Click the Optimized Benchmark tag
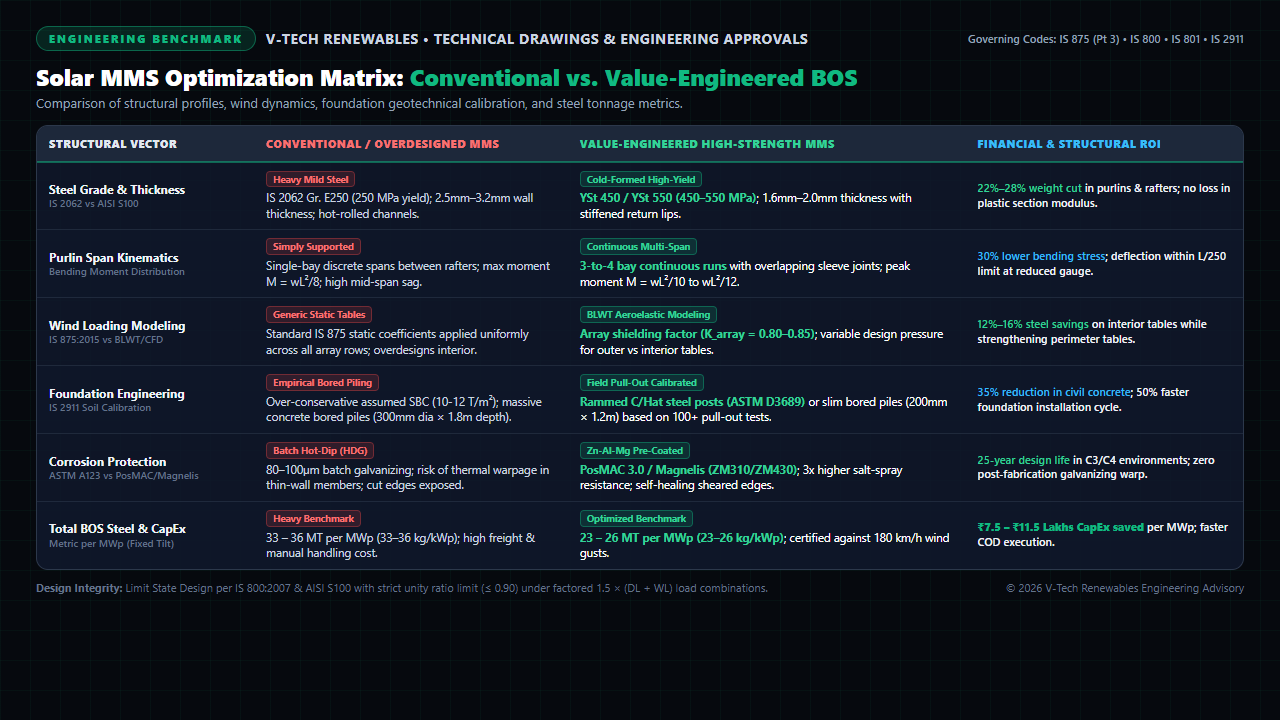Screen dimensions: 1280x720 (636, 519)
